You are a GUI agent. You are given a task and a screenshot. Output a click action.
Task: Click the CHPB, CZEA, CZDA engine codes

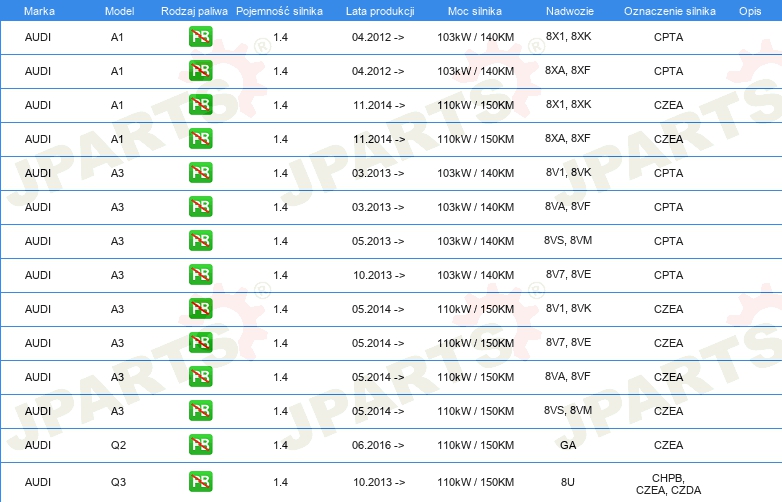click(668, 484)
